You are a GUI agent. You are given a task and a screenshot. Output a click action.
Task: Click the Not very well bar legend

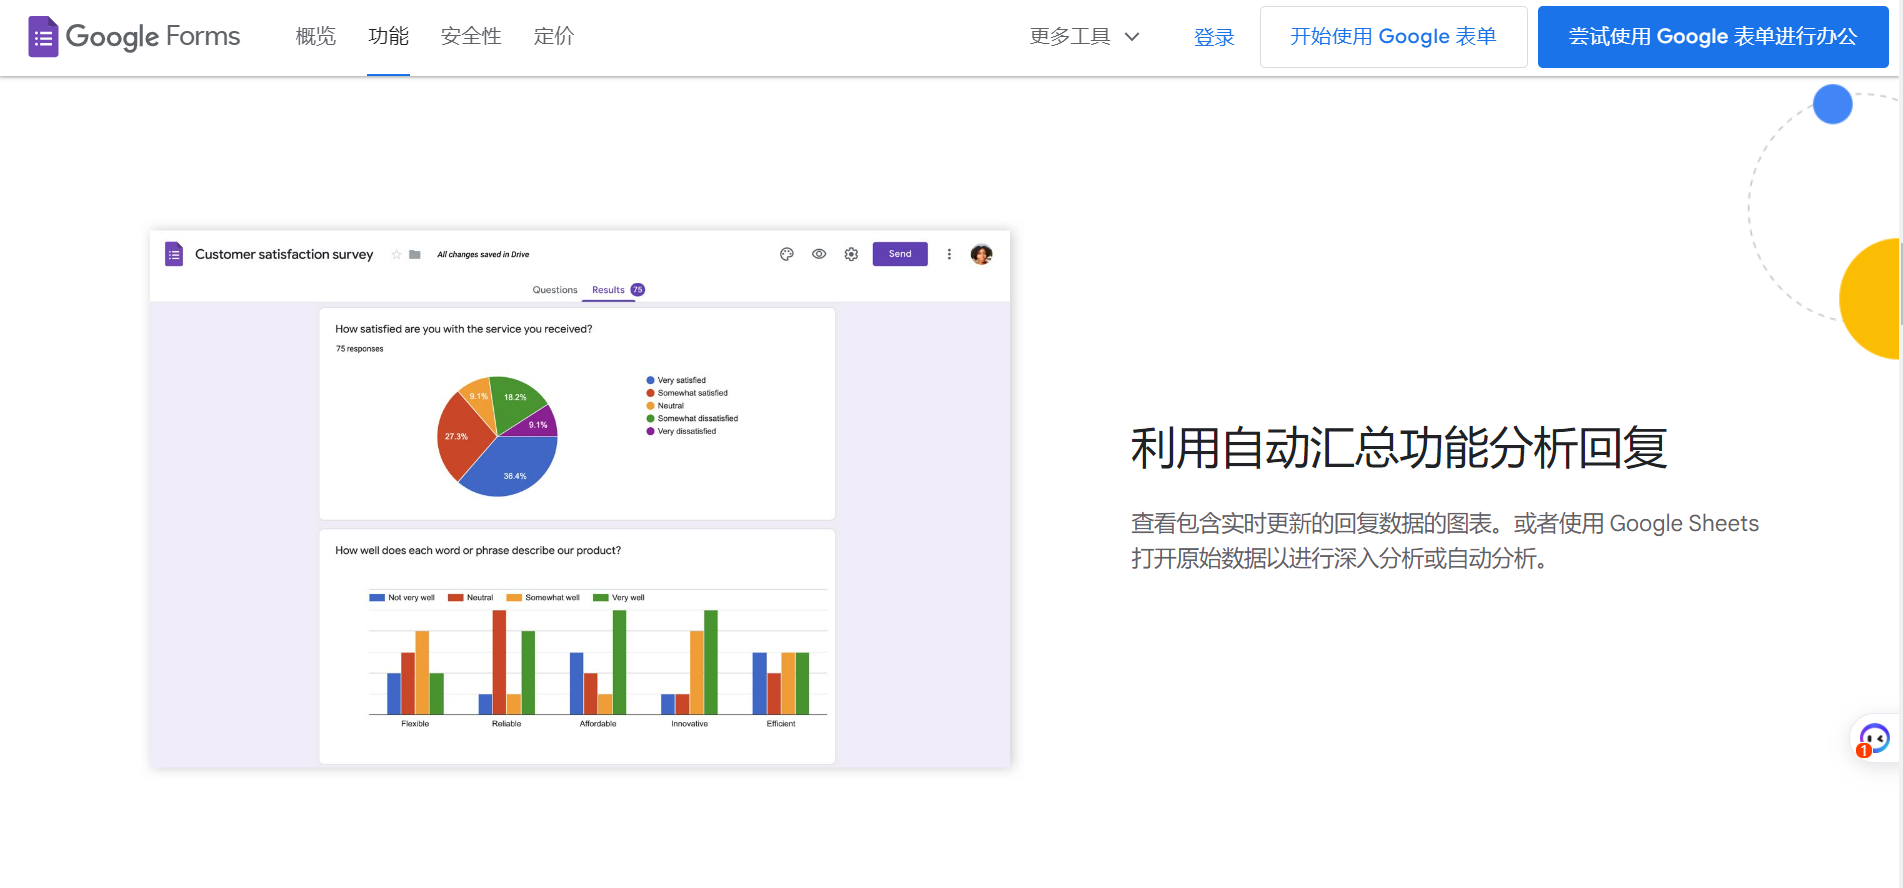[x=402, y=598]
